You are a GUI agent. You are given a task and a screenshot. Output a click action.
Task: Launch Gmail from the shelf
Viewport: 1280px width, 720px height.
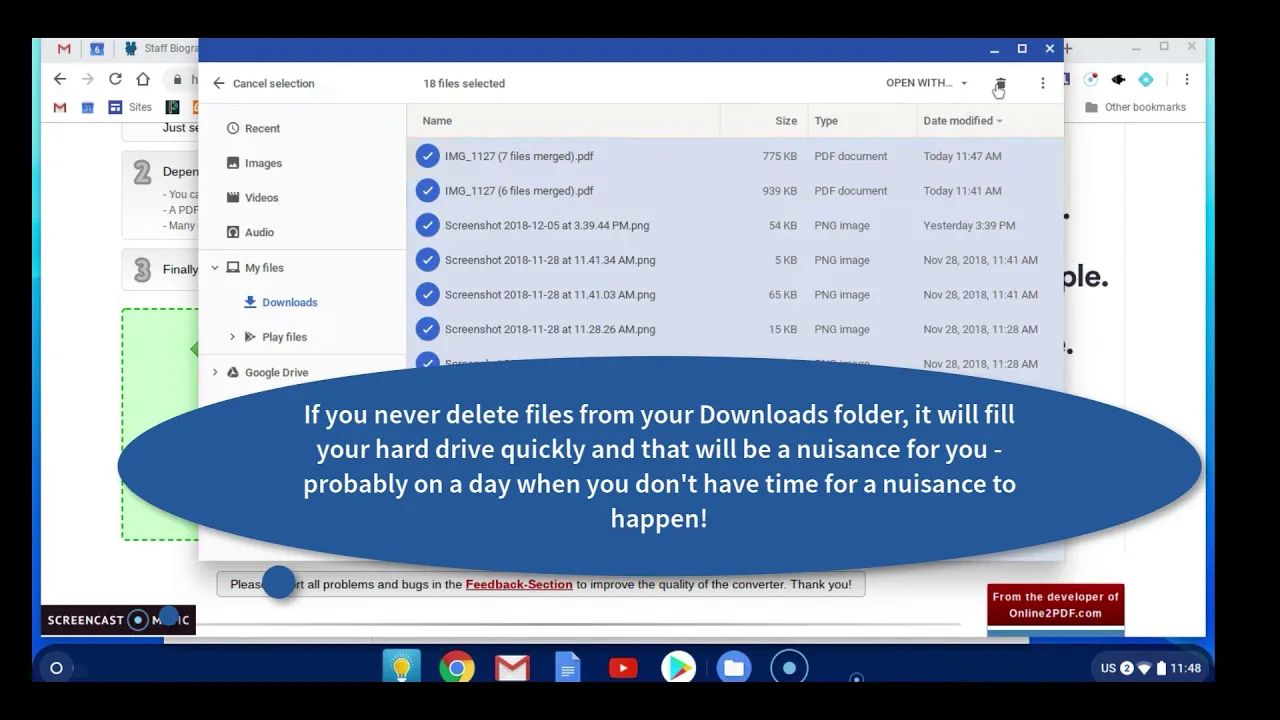[512, 667]
